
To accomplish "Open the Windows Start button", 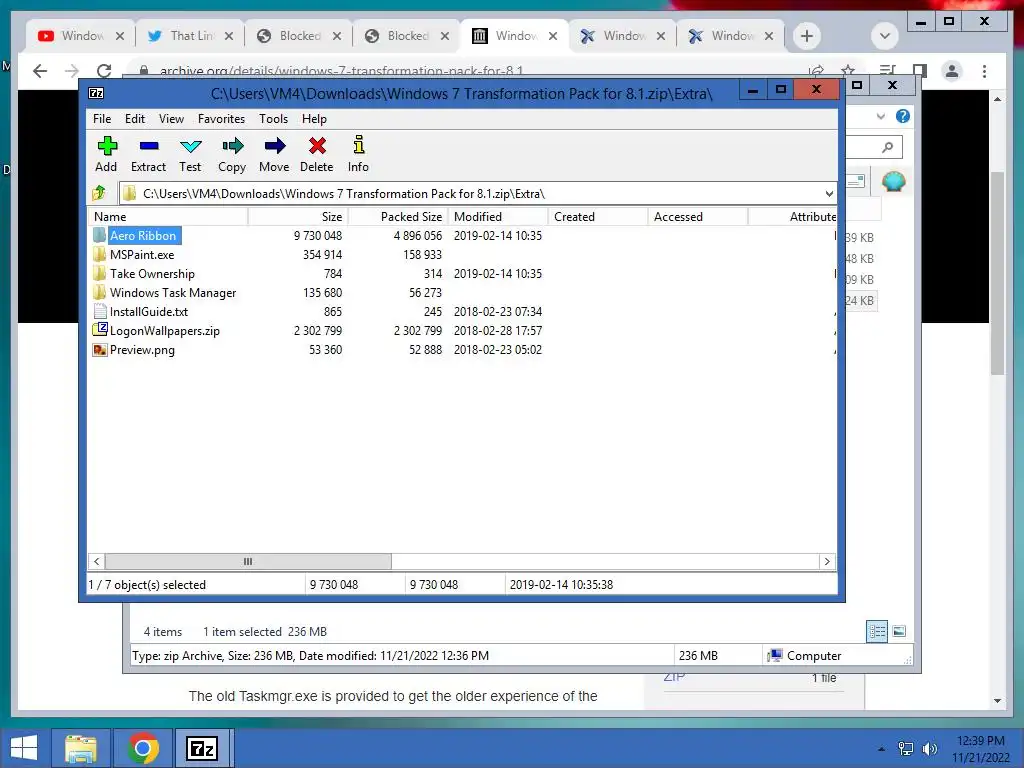I will click(x=24, y=748).
